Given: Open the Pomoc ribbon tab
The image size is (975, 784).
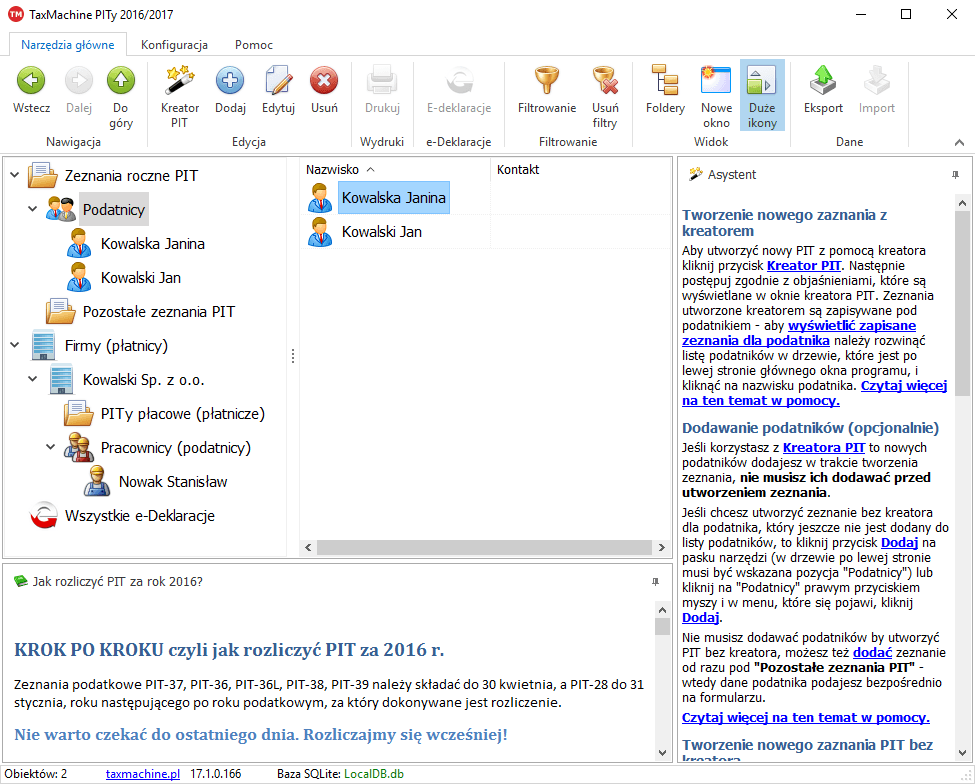Looking at the screenshot, I should (x=253, y=45).
